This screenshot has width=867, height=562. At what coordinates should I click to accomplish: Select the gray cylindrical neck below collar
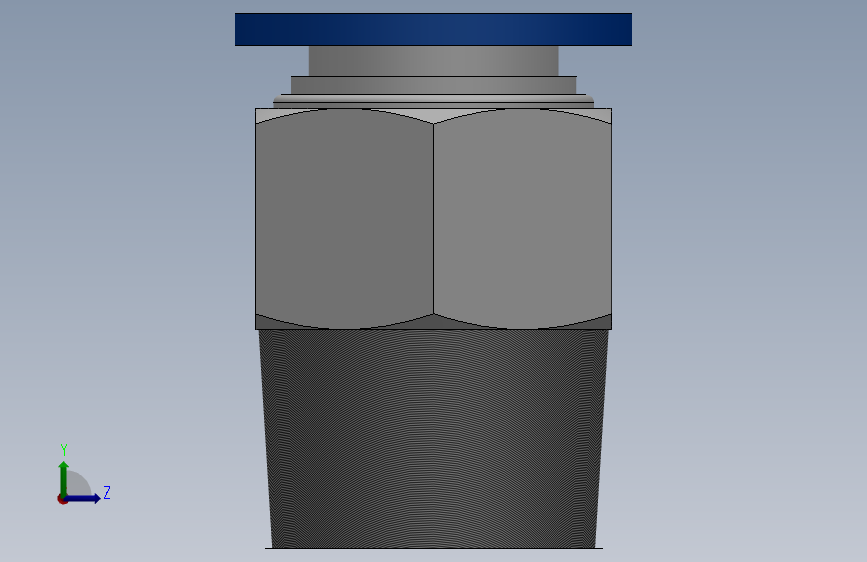point(434,61)
